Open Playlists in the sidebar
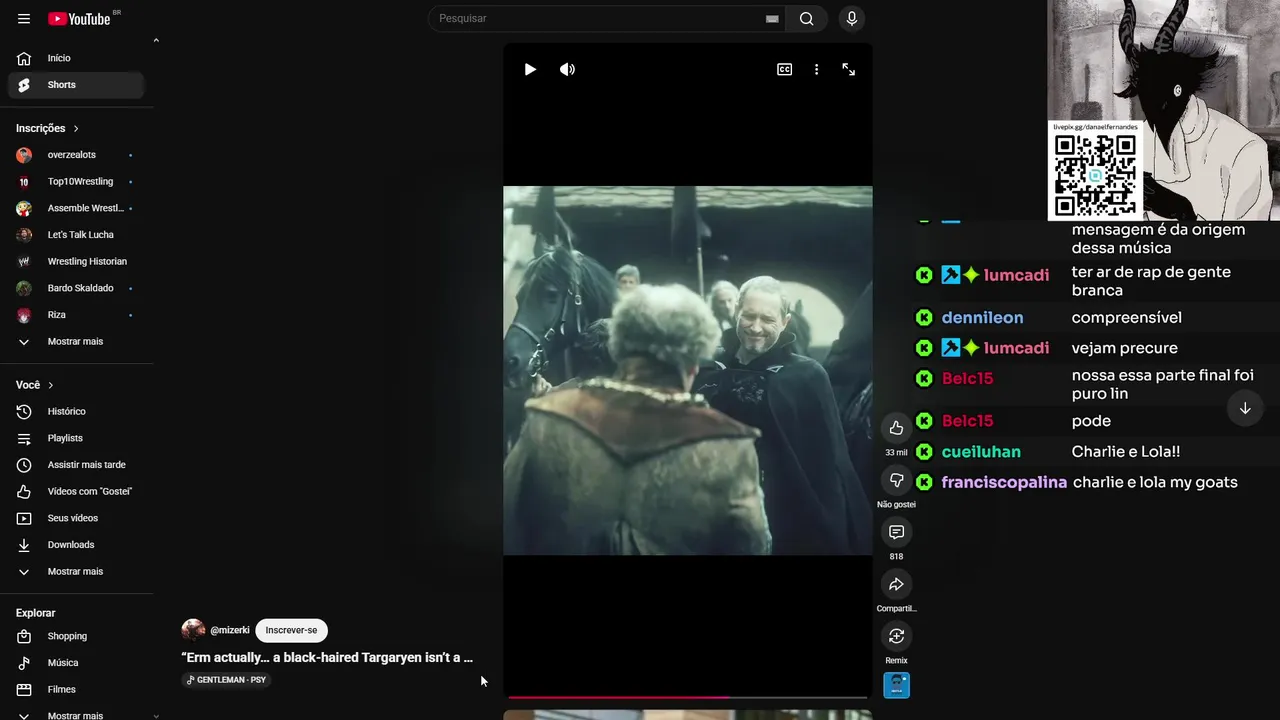The image size is (1280, 720). [76, 438]
